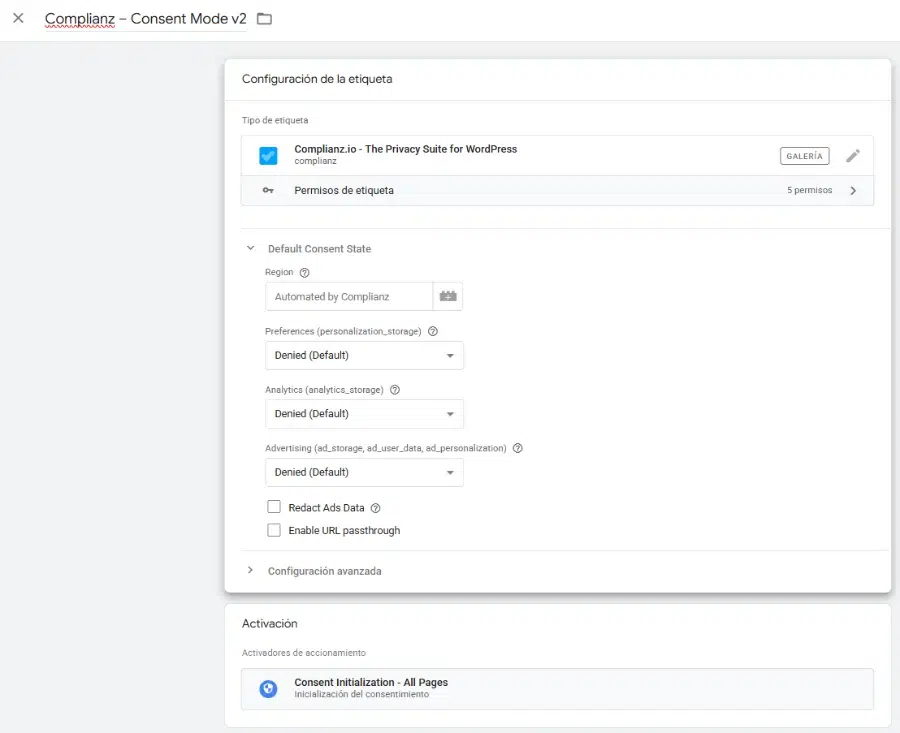Open the Advertising ad_storage dropdown

364,472
